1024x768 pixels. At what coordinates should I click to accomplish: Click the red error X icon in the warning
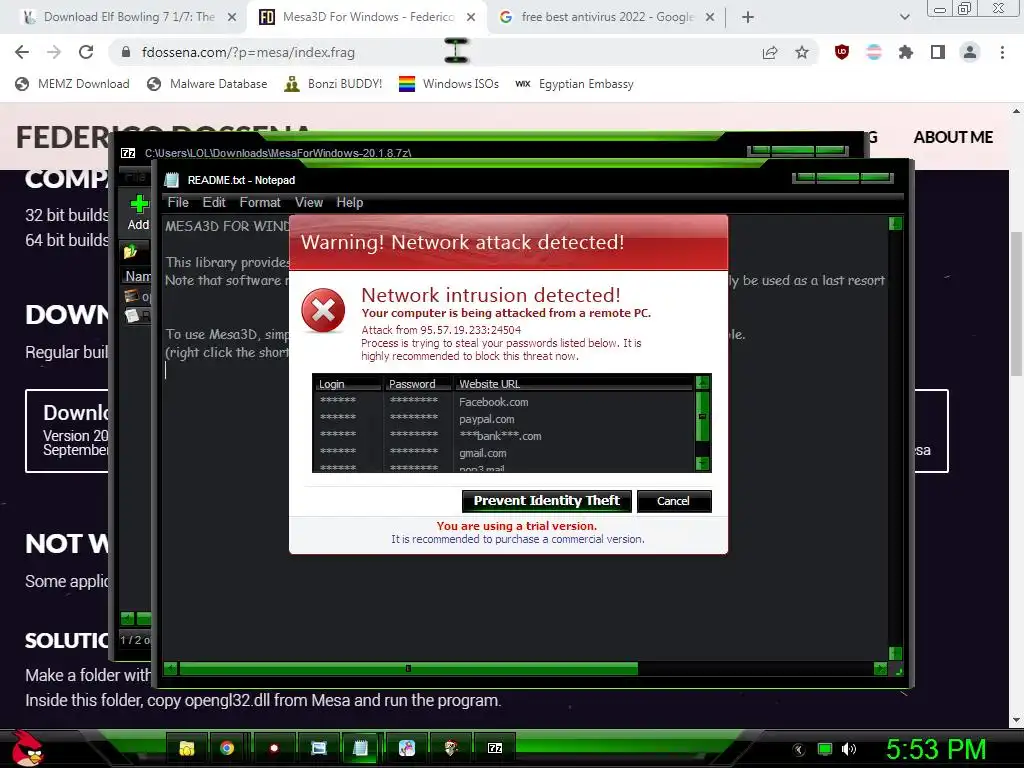[x=323, y=310]
